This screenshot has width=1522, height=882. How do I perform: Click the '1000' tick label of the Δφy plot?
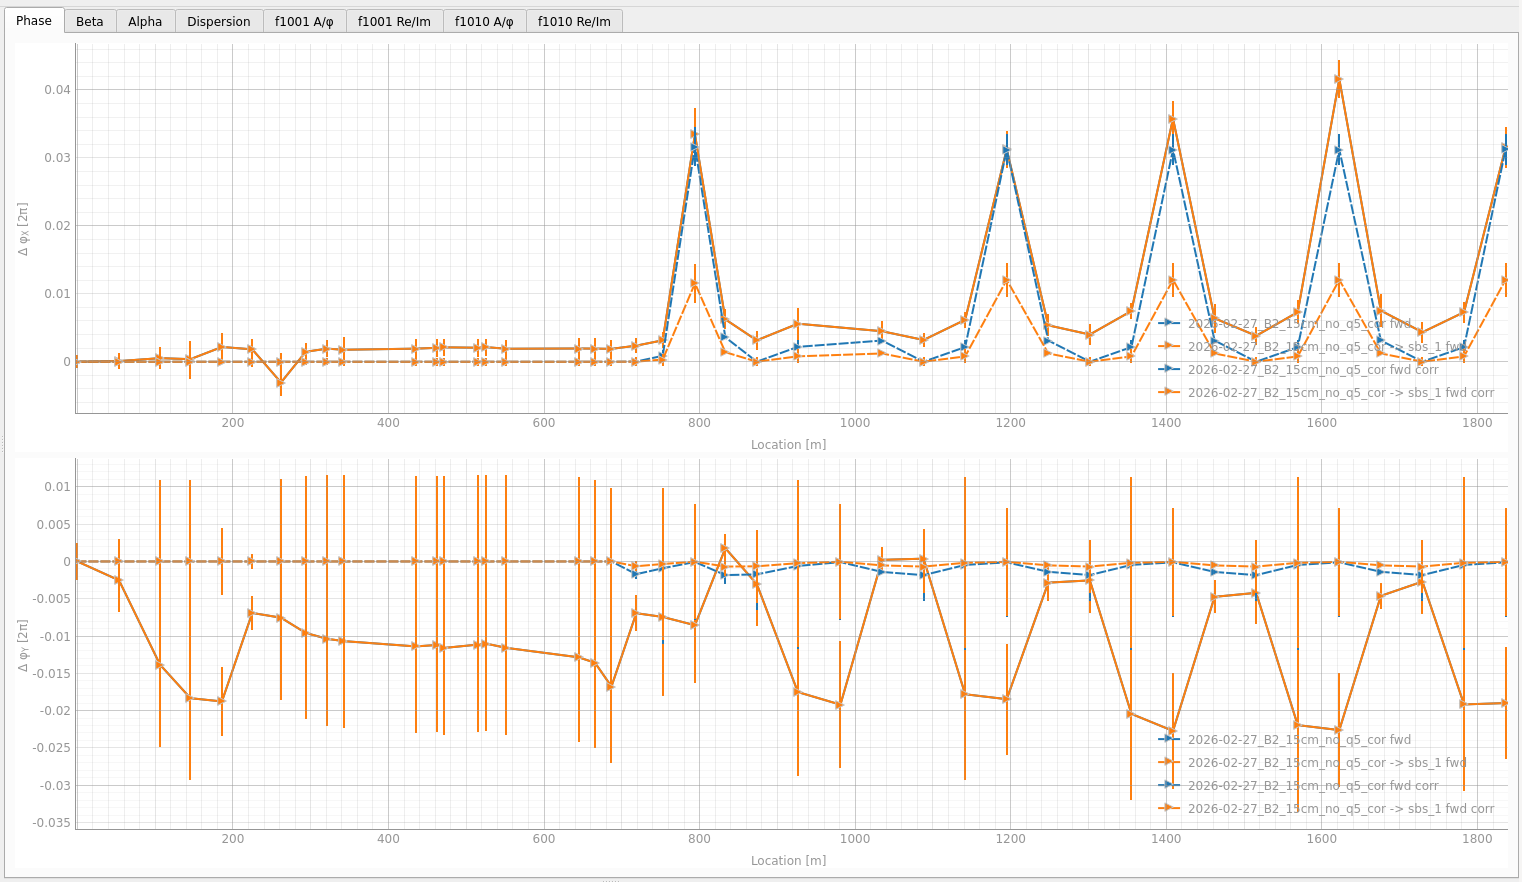click(x=855, y=838)
